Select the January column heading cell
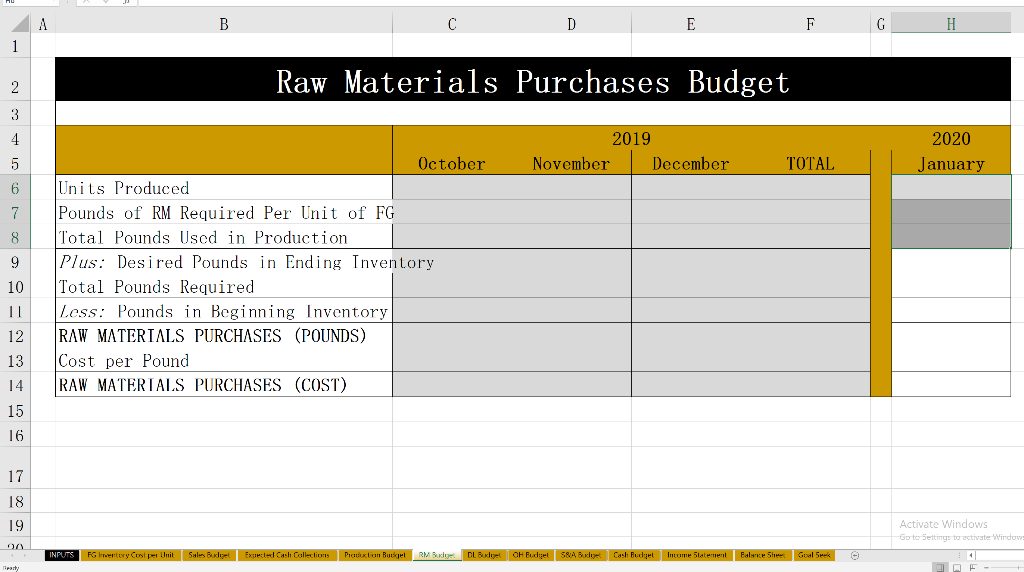 pyautogui.click(x=951, y=163)
